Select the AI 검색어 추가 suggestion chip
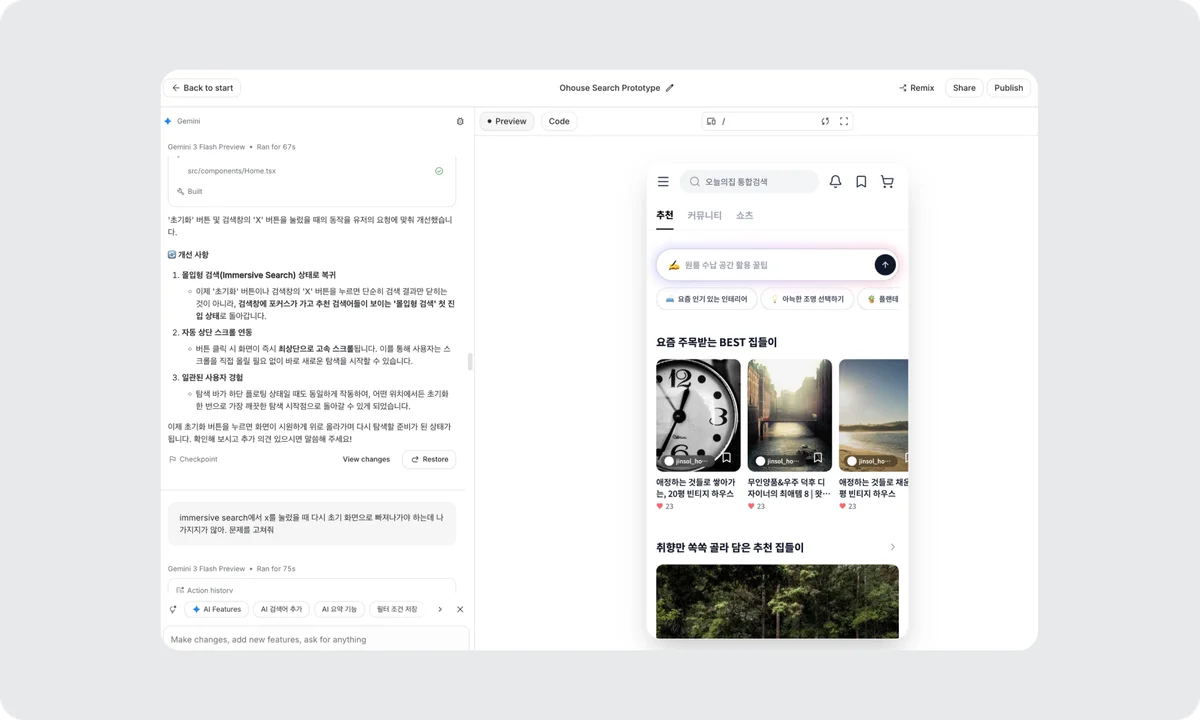The image size is (1200, 720). point(281,609)
